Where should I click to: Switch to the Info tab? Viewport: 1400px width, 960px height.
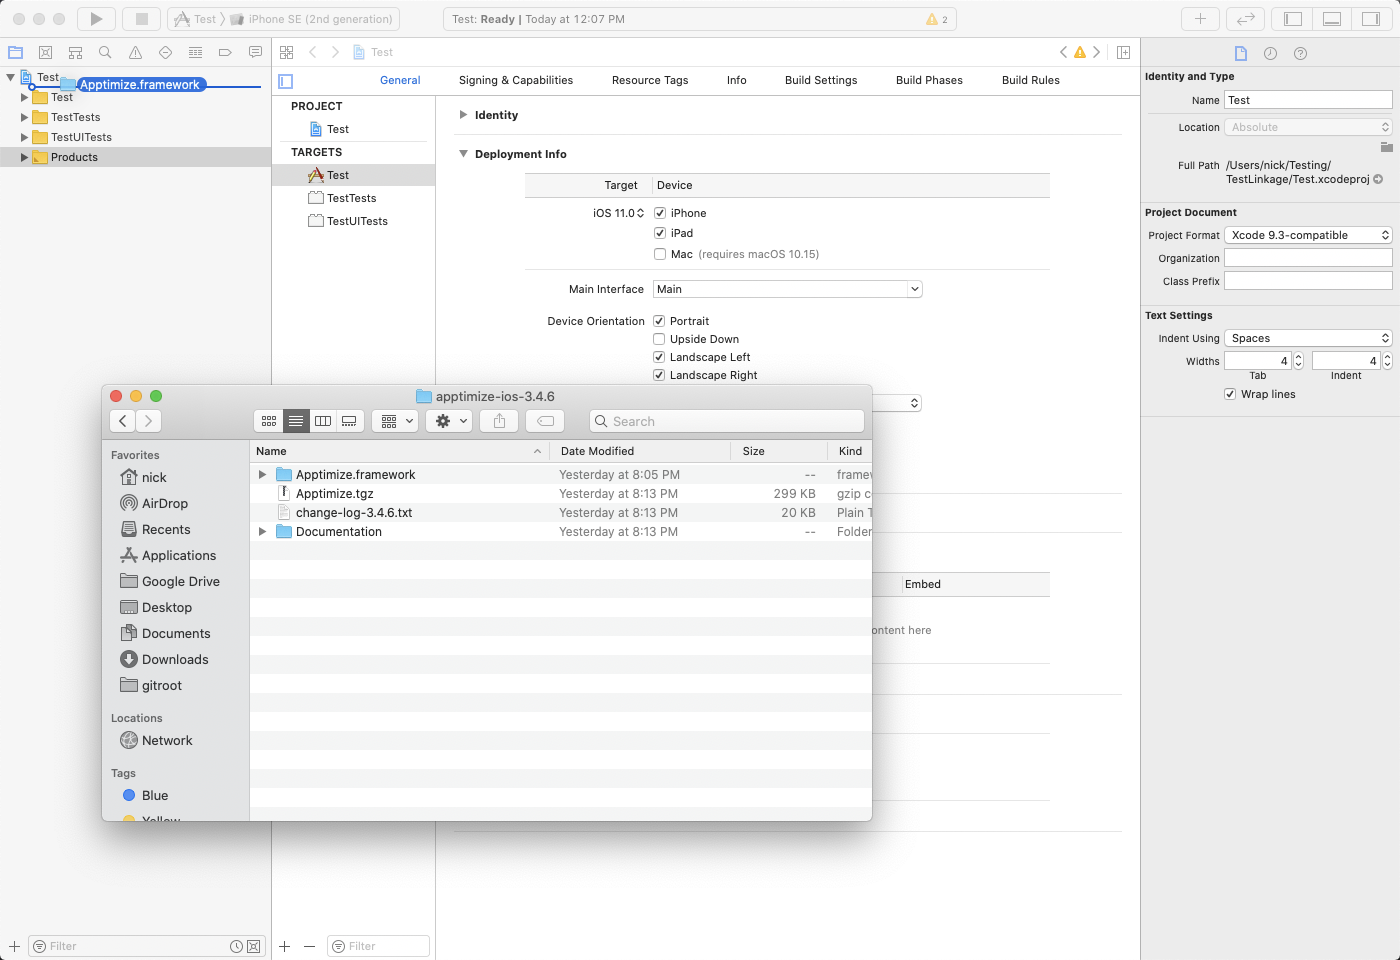[737, 80]
